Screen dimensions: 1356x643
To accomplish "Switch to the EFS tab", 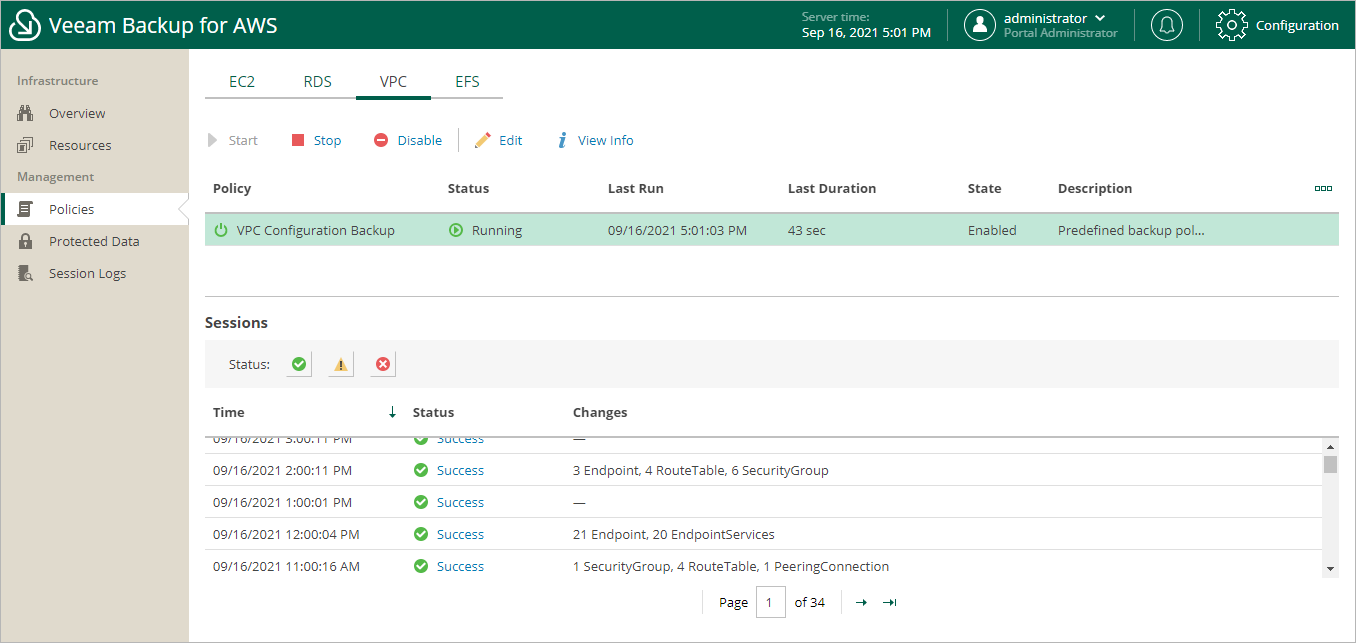I will 467,81.
